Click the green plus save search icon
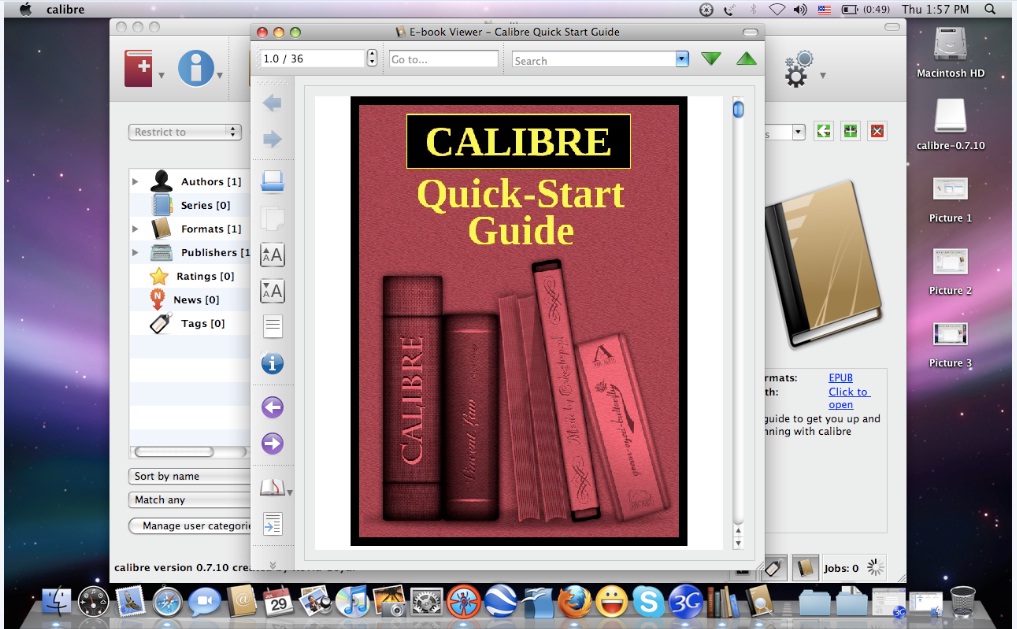Screen dimensions: 1017x629 click(850, 131)
